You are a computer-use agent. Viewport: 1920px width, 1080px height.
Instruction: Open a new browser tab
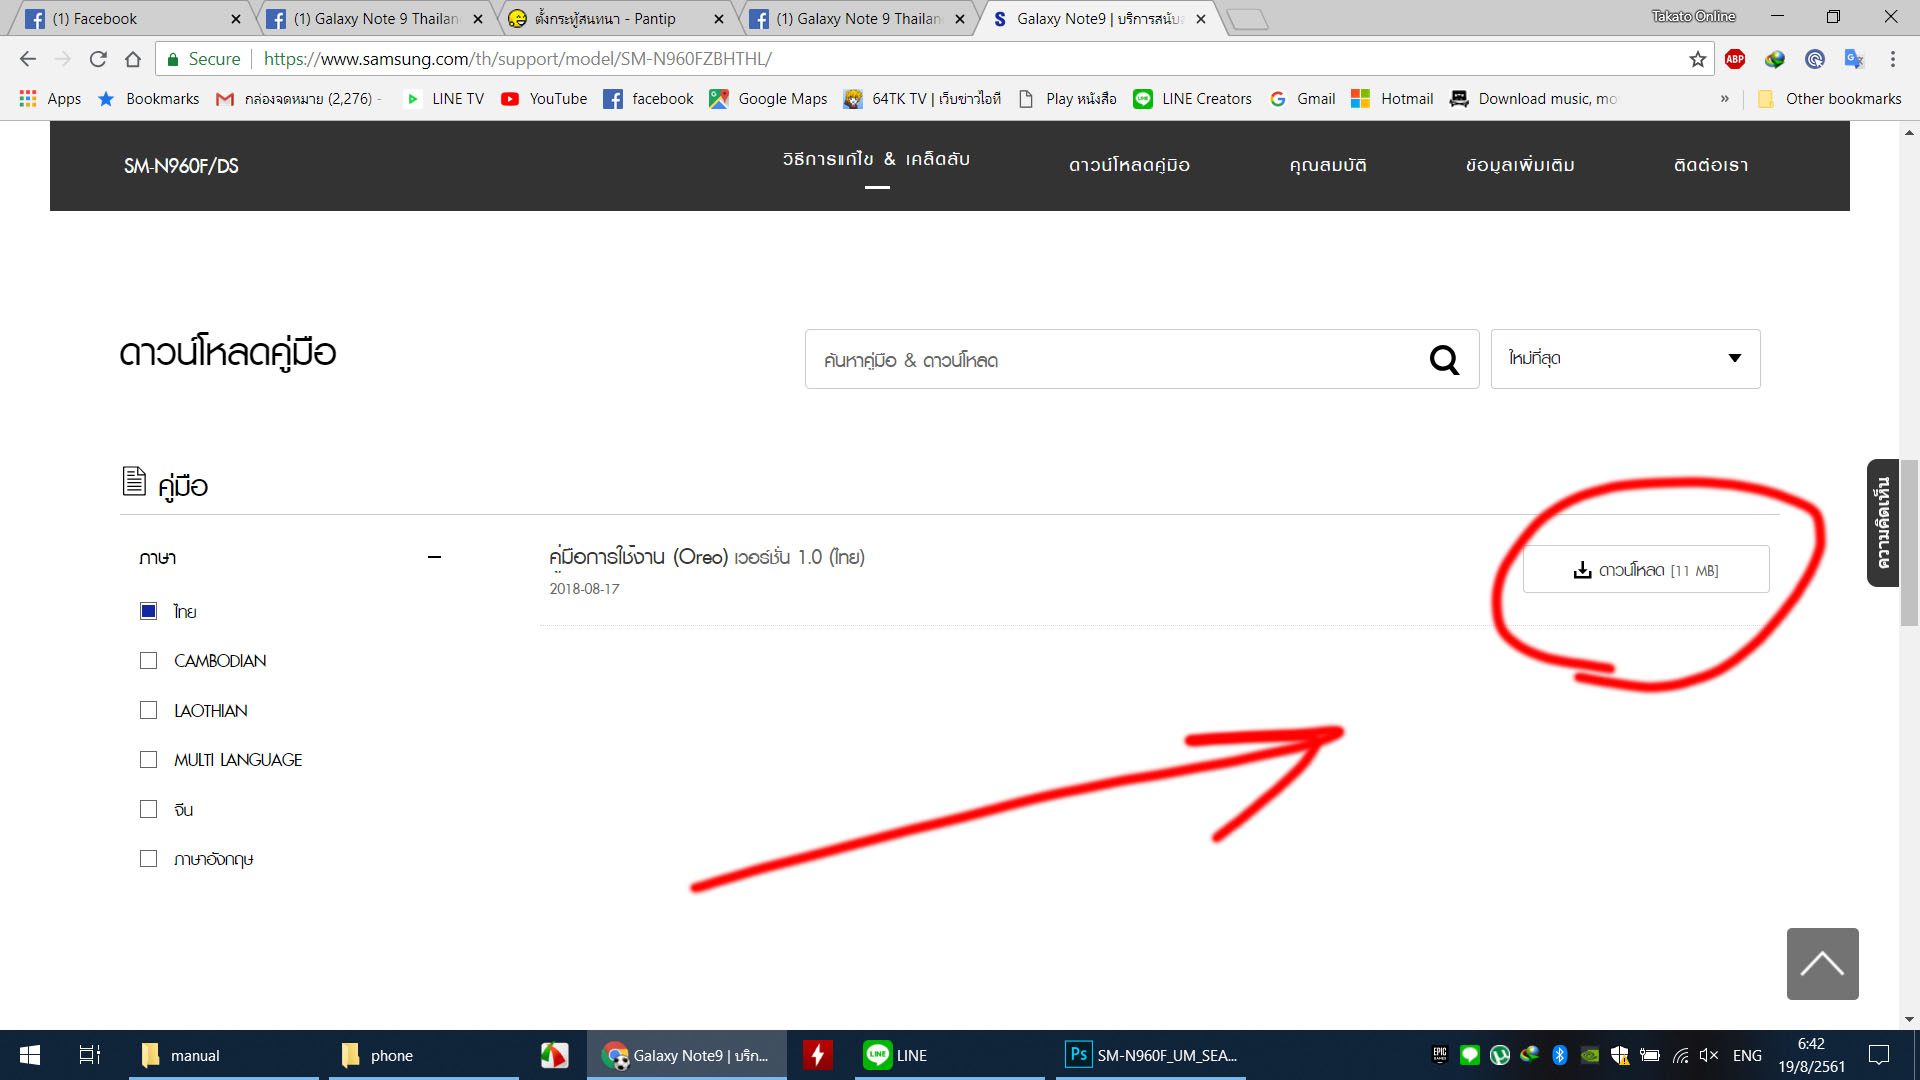[1247, 19]
